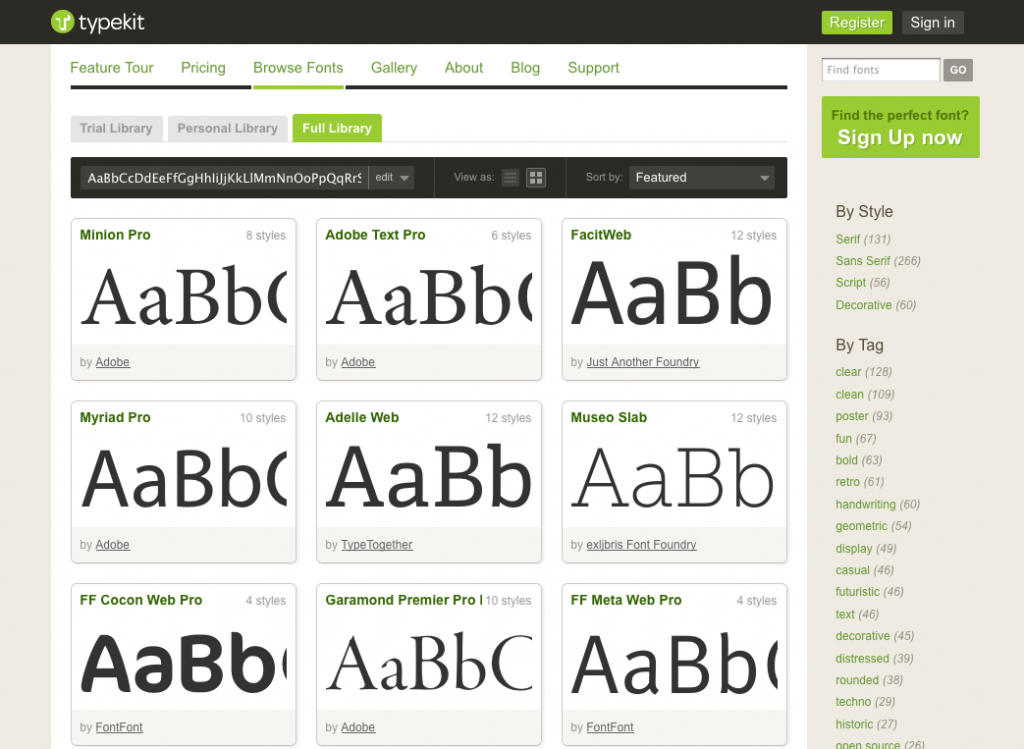Image resolution: width=1024 pixels, height=749 pixels.
Task: Open the Minion Pro font title
Action: (115, 235)
